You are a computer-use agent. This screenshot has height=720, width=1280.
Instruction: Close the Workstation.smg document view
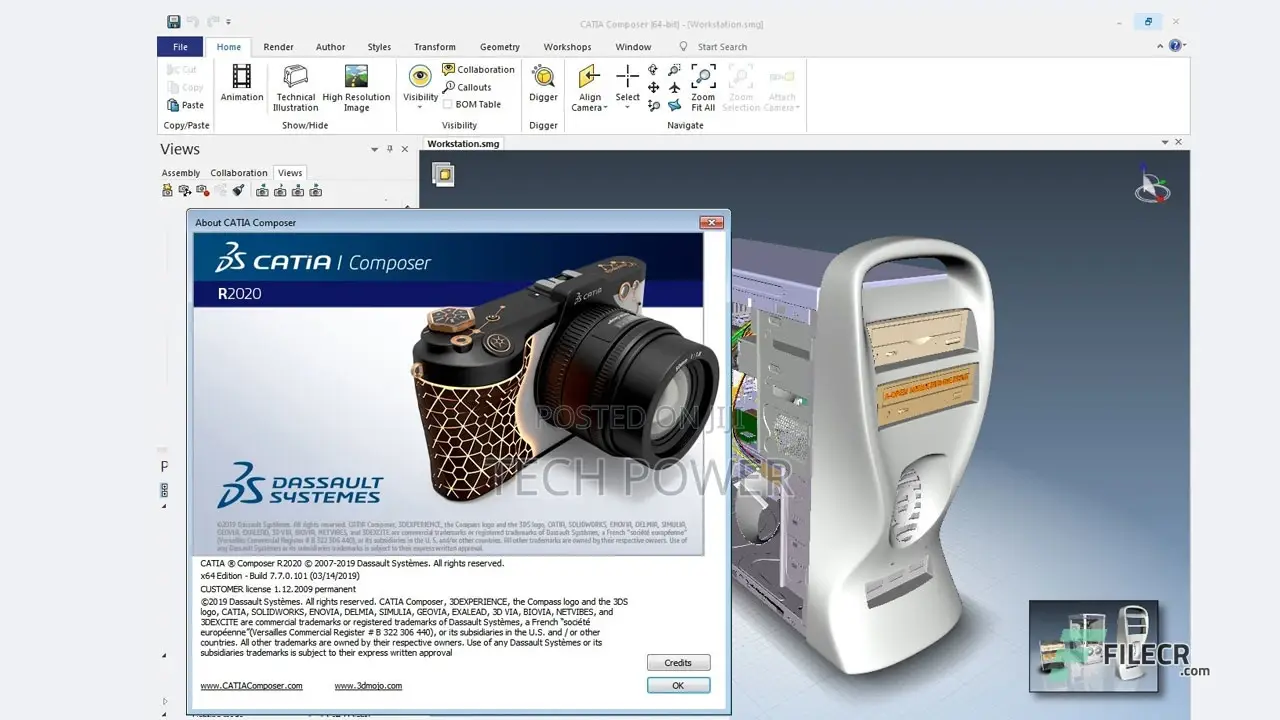pyautogui.click(x=1178, y=142)
